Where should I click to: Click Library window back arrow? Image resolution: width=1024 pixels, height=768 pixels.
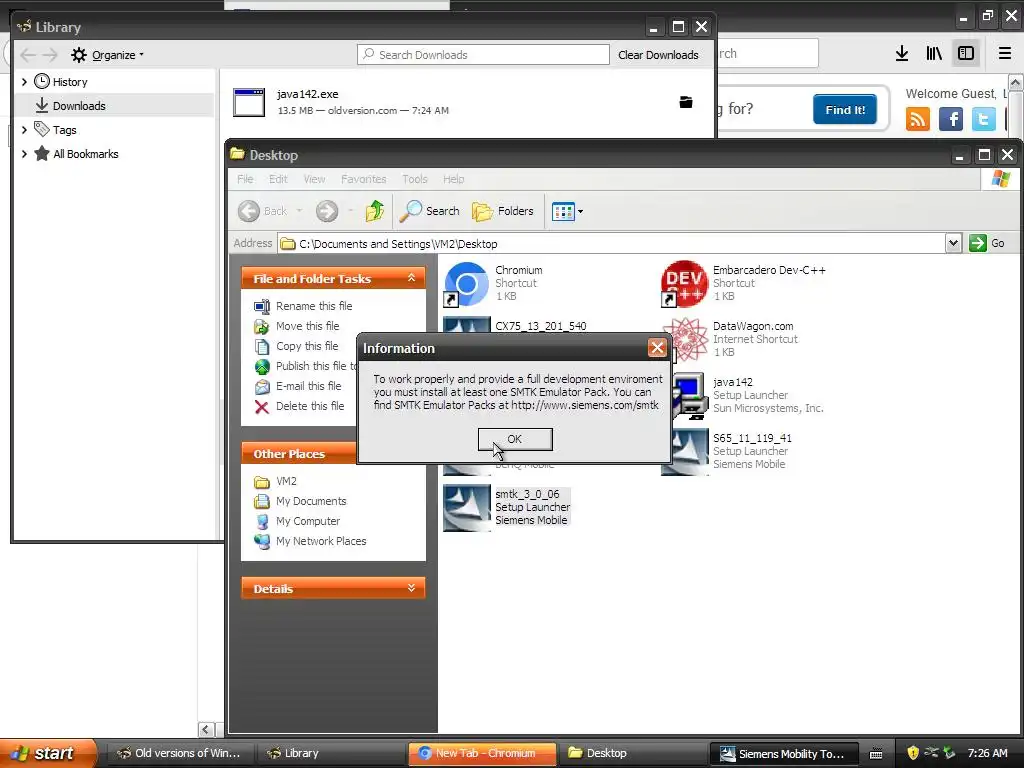pyautogui.click(x=28, y=55)
